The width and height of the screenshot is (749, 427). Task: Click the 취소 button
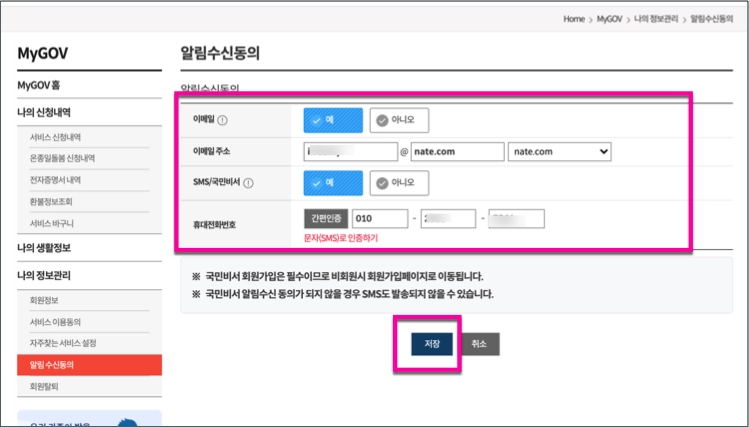pos(480,344)
